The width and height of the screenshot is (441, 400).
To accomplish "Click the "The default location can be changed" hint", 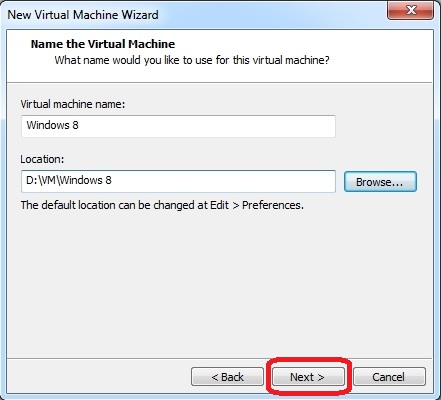I will click(162, 205).
